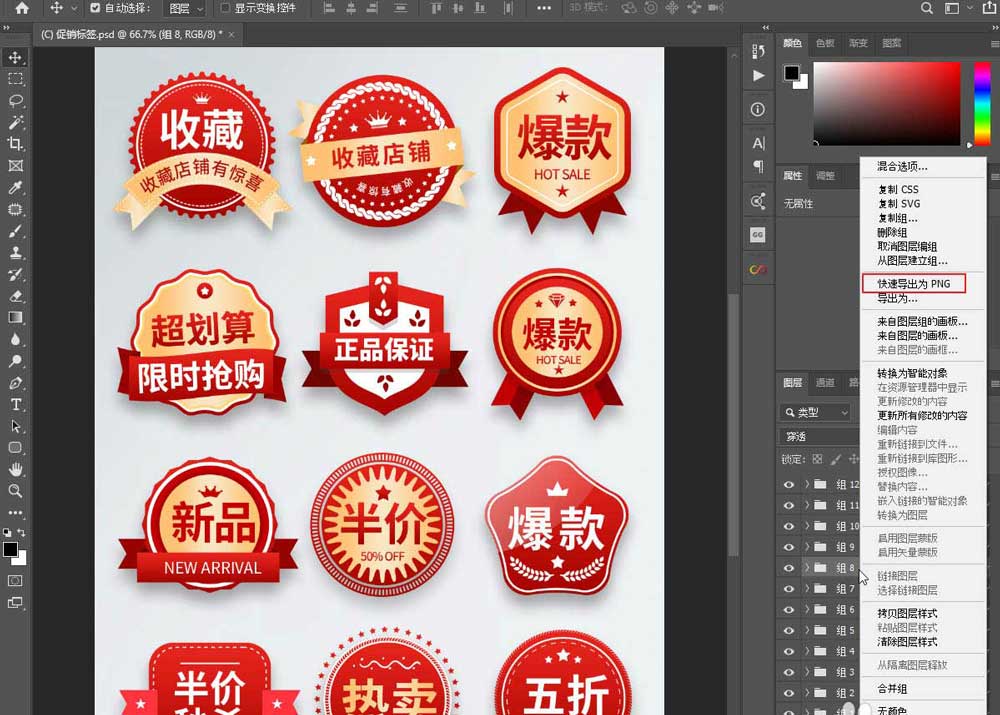The height and width of the screenshot is (715, 1000).
Task: Expand the 组 5 group arrow
Action: [x=807, y=631]
